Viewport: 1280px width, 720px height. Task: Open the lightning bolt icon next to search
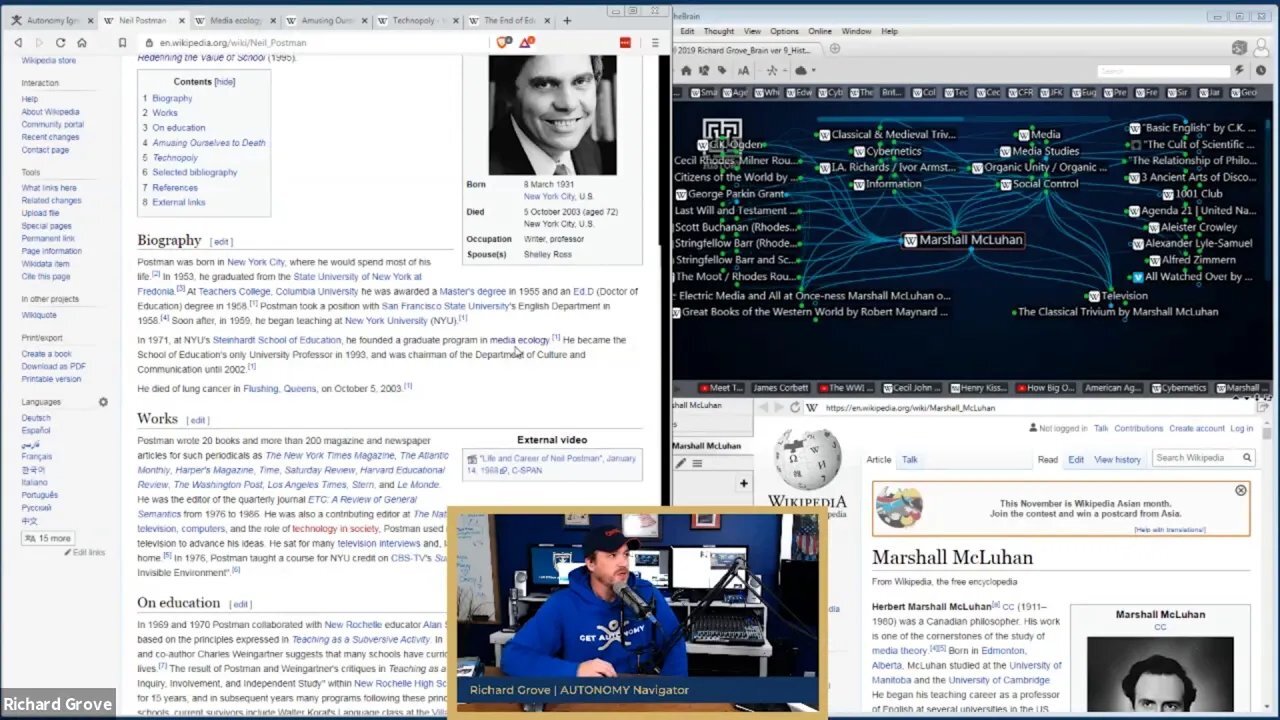(x=1240, y=71)
